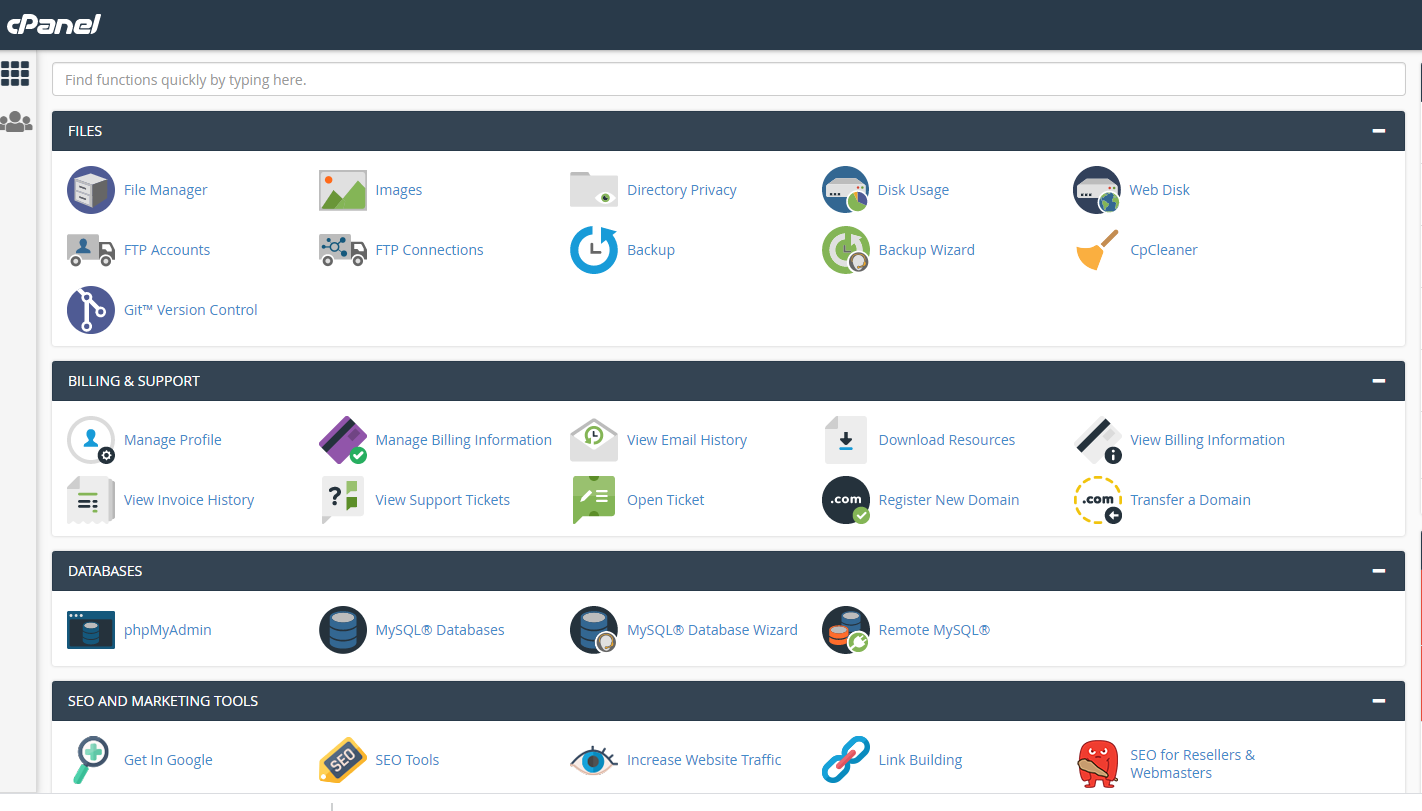The height and width of the screenshot is (811, 1422).
Task: Open the sidebar Home grid icon
Action: tap(15, 73)
